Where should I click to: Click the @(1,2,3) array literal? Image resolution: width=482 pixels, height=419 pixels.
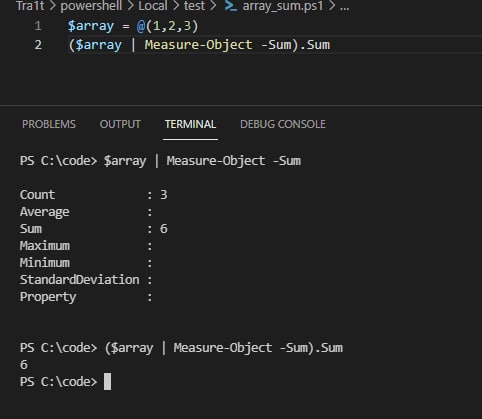[167, 26]
